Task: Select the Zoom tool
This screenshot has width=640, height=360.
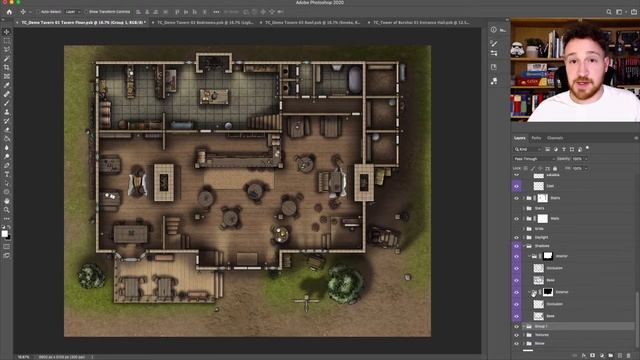Action: [x=6, y=210]
